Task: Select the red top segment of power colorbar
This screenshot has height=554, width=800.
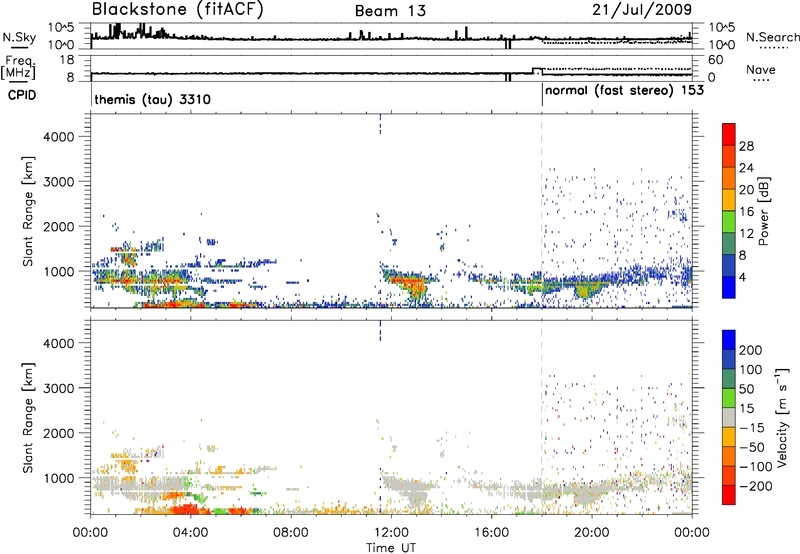Action: click(x=729, y=134)
